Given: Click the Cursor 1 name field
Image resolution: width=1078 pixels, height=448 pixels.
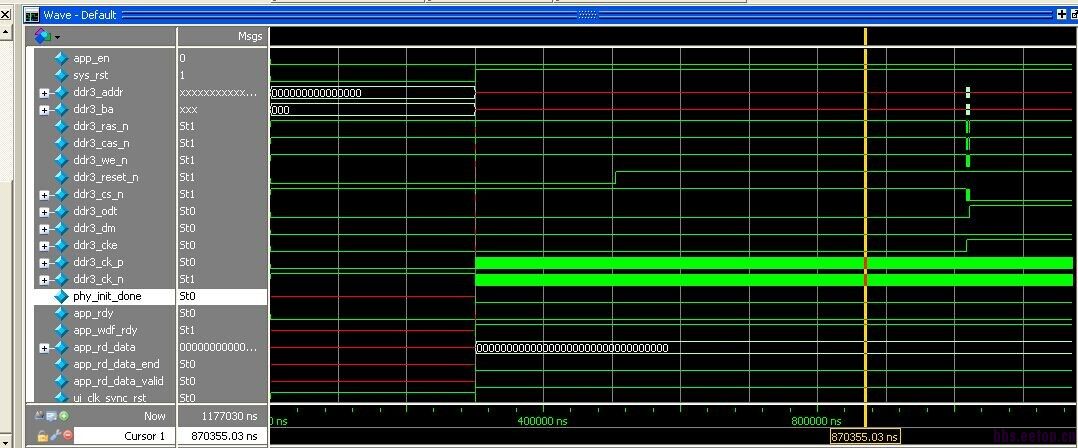Looking at the screenshot, I should point(122,436).
